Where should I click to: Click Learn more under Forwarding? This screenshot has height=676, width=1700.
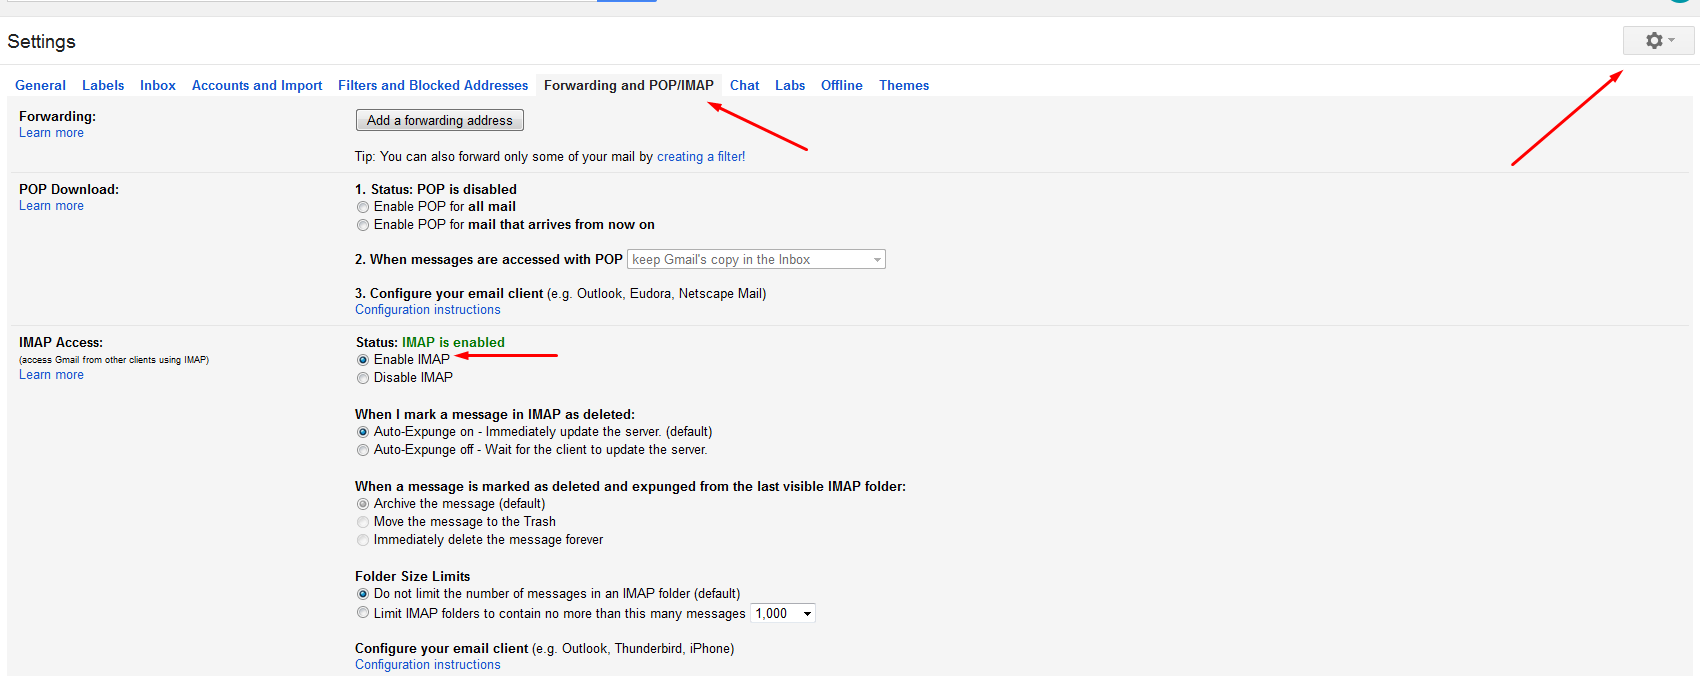coord(51,133)
